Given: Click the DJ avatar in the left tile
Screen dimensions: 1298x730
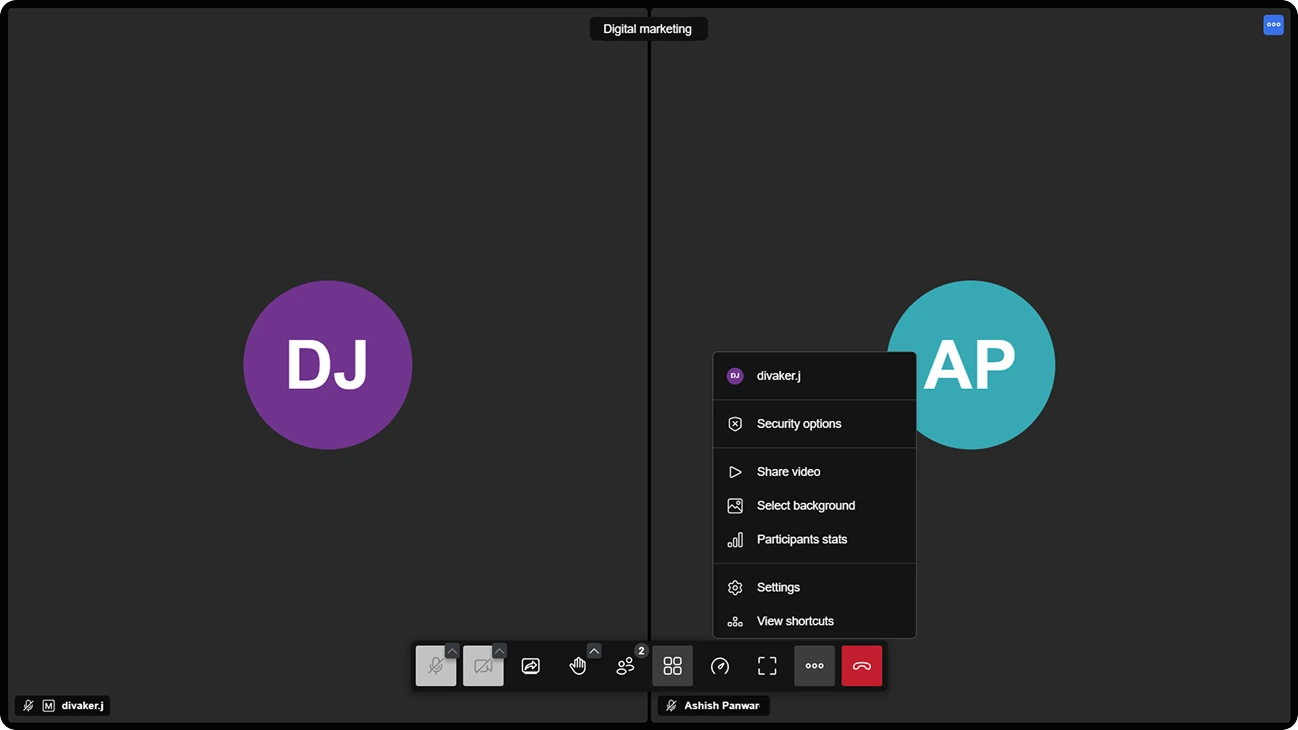Looking at the screenshot, I should click(x=327, y=365).
